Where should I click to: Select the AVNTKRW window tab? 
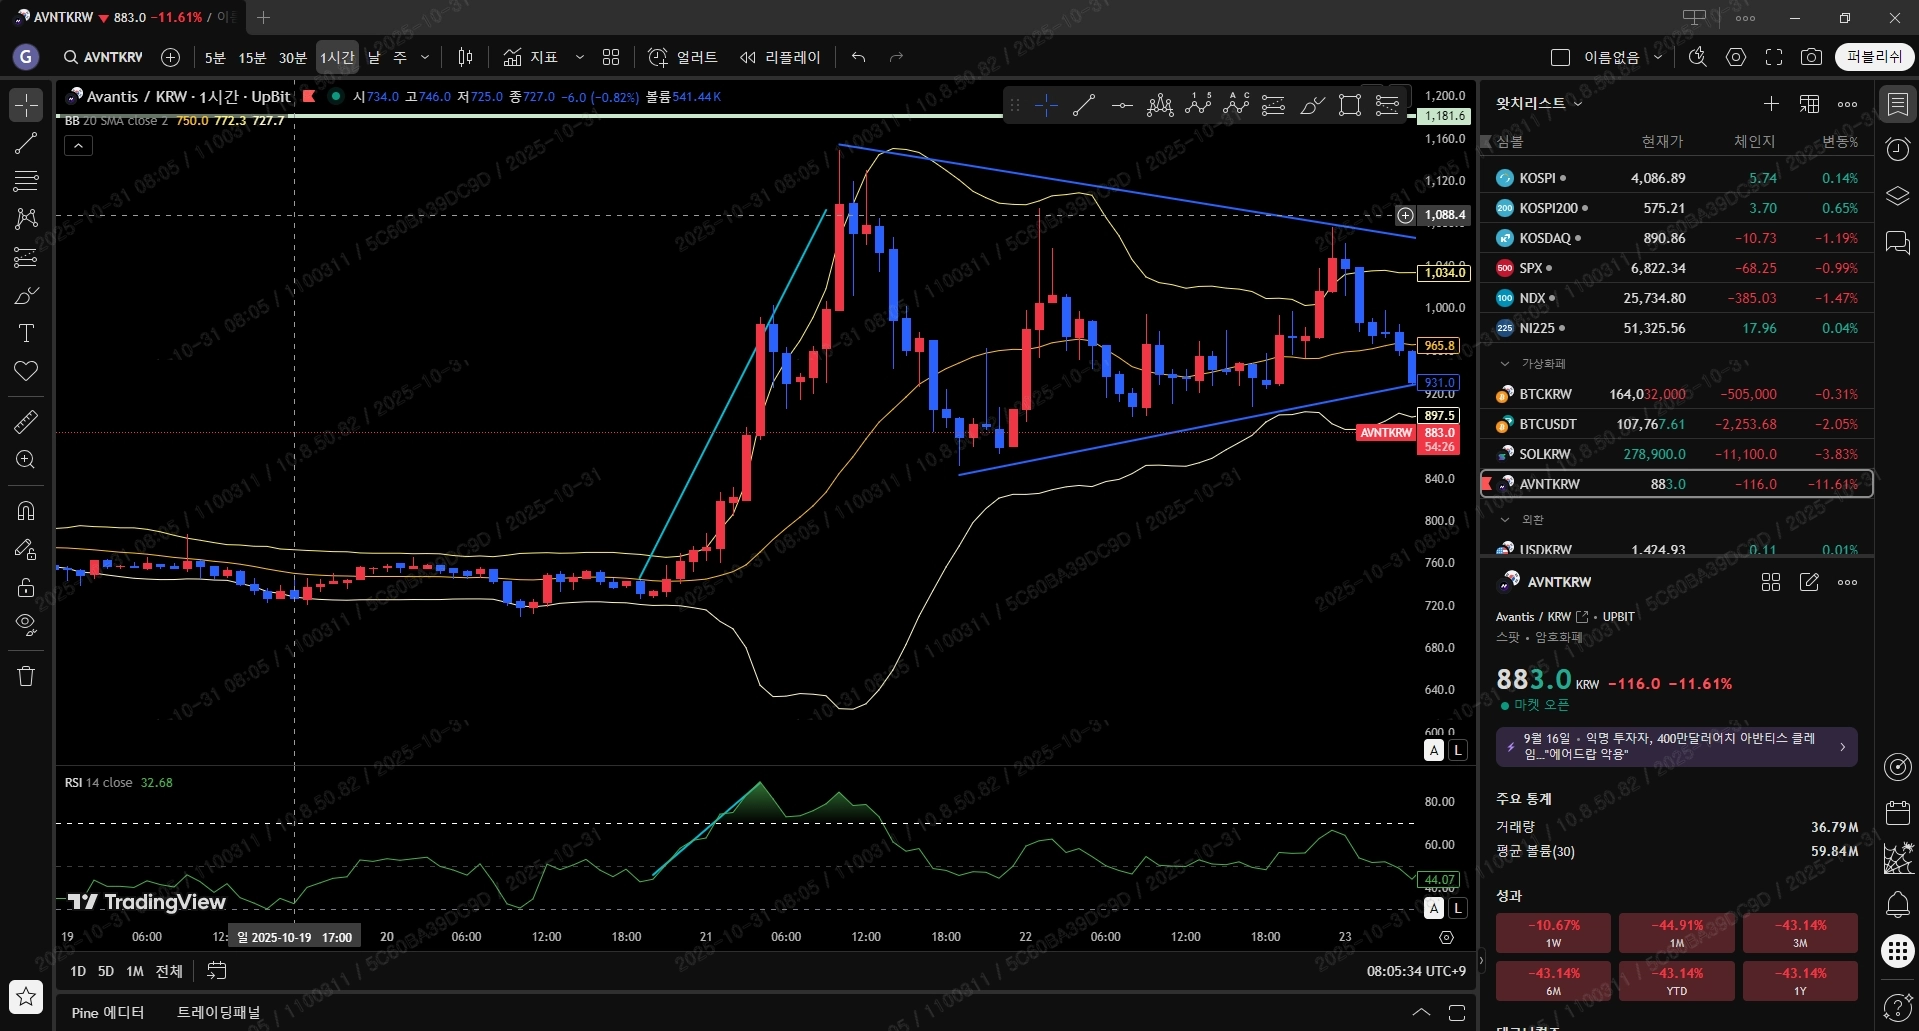pyautogui.click(x=124, y=17)
